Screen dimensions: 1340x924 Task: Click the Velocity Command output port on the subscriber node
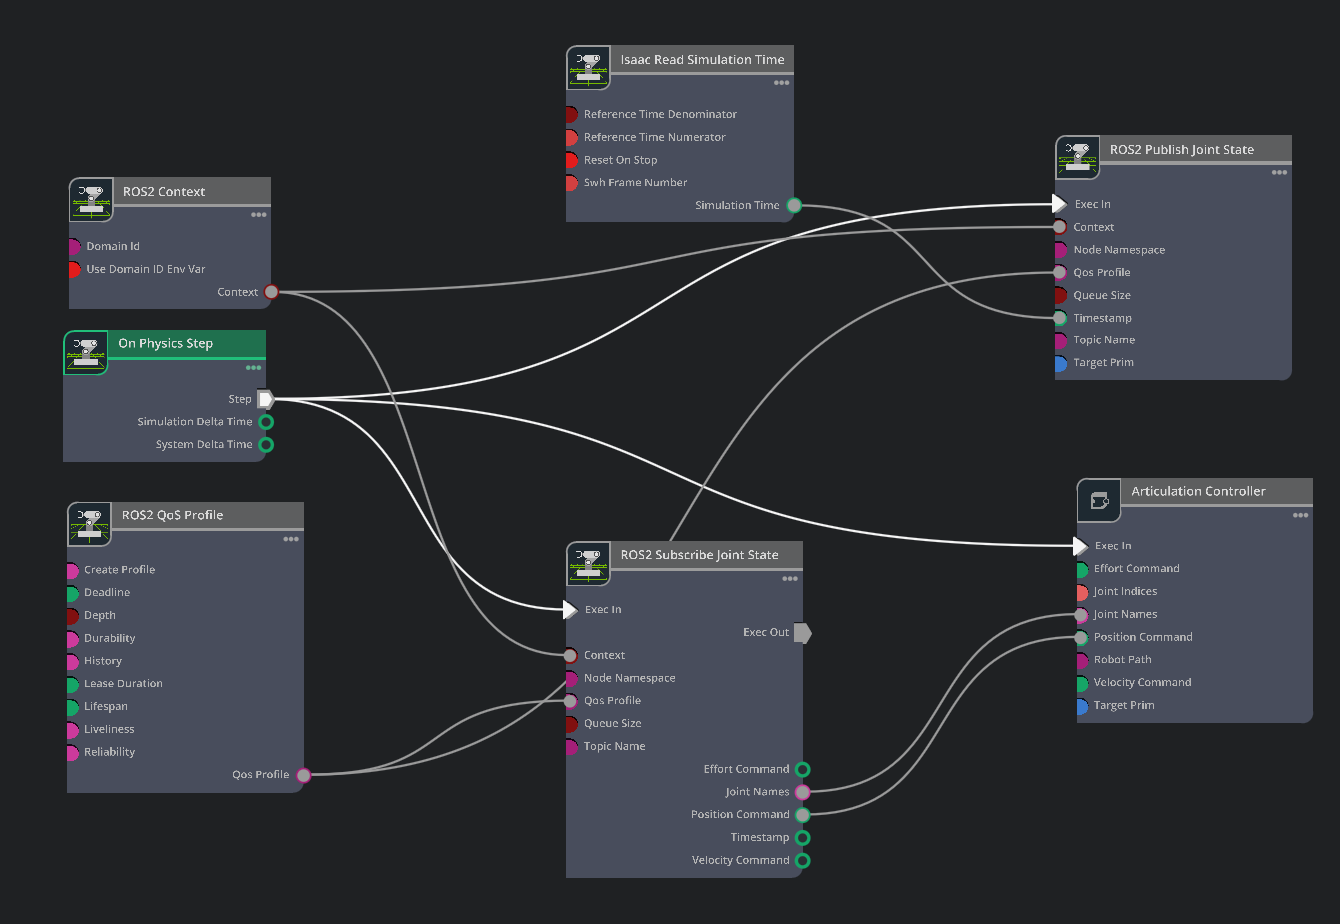tap(802, 861)
